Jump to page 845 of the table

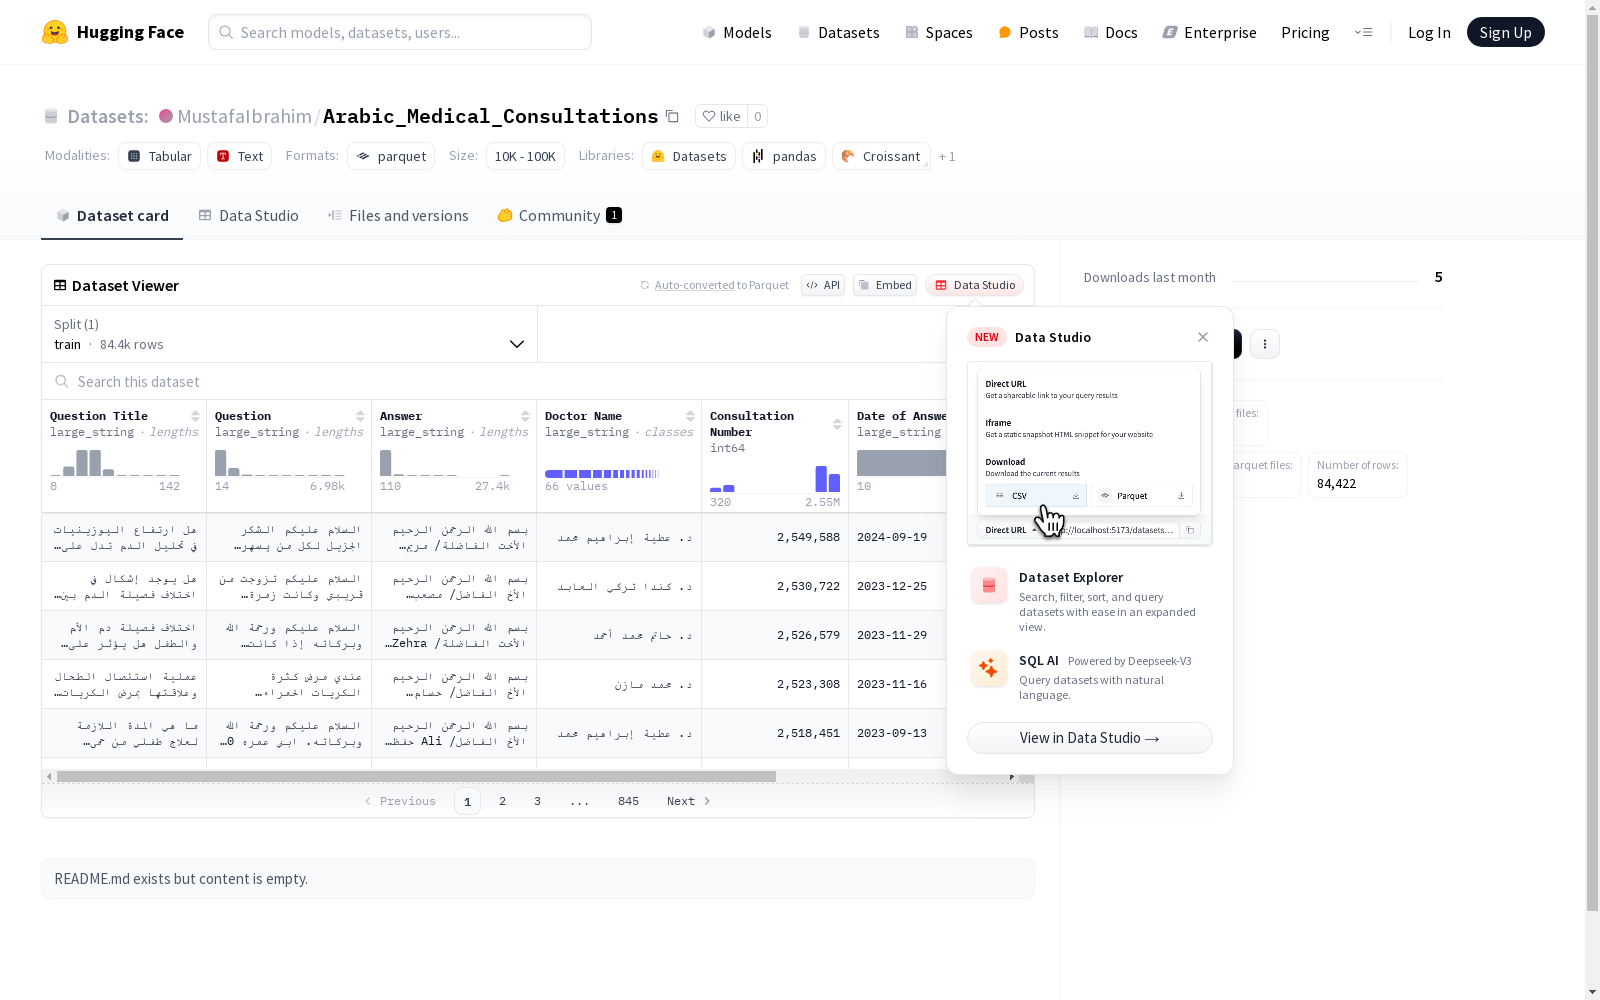coord(628,801)
